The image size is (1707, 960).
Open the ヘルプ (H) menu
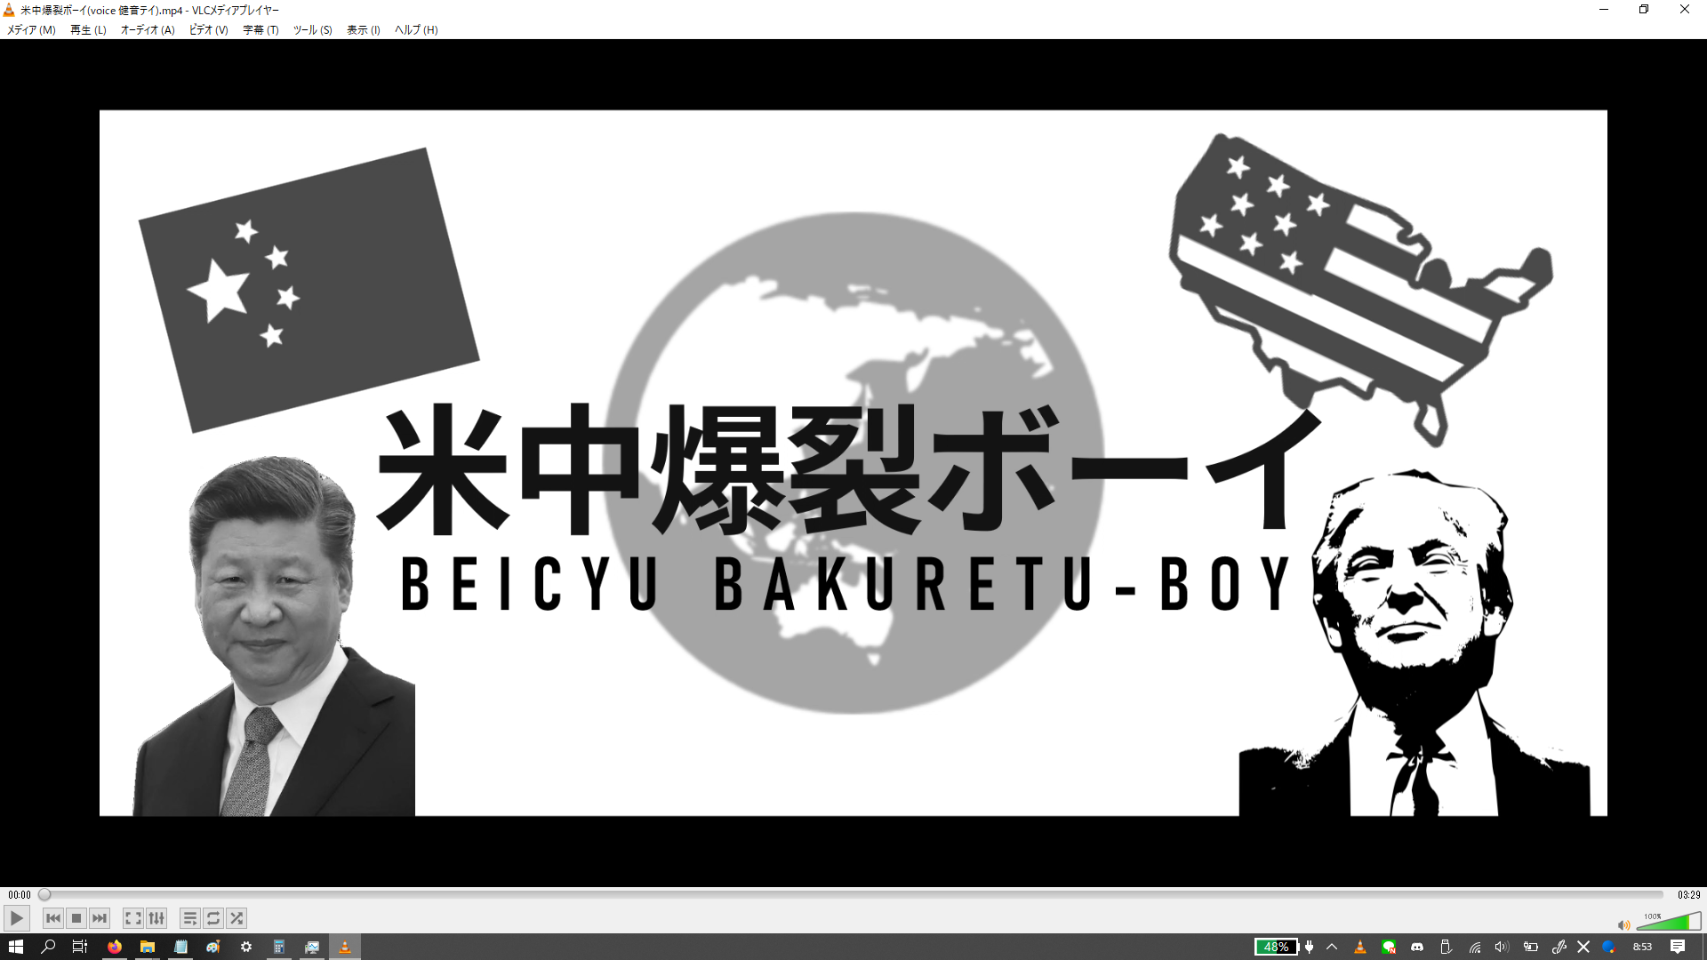(416, 30)
